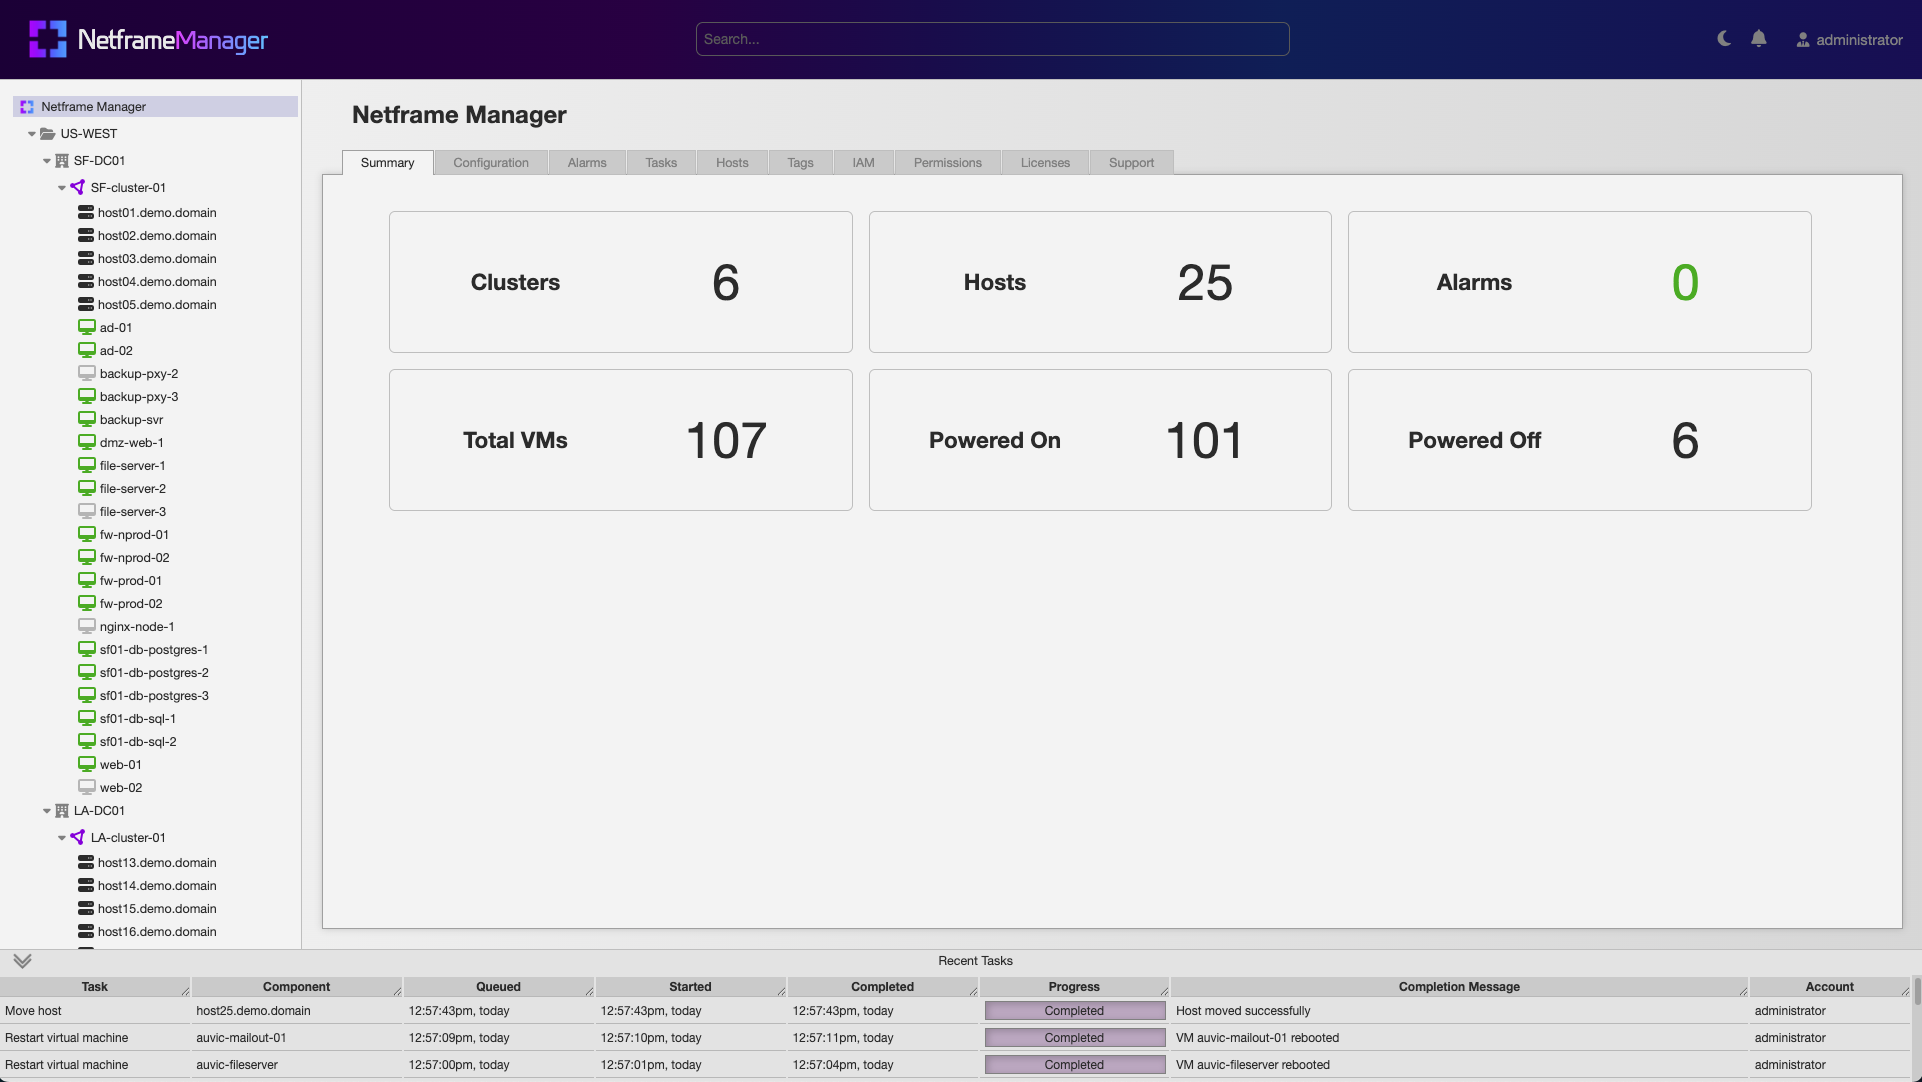Open the Permissions tab
This screenshot has height=1082, width=1922.
(946, 162)
